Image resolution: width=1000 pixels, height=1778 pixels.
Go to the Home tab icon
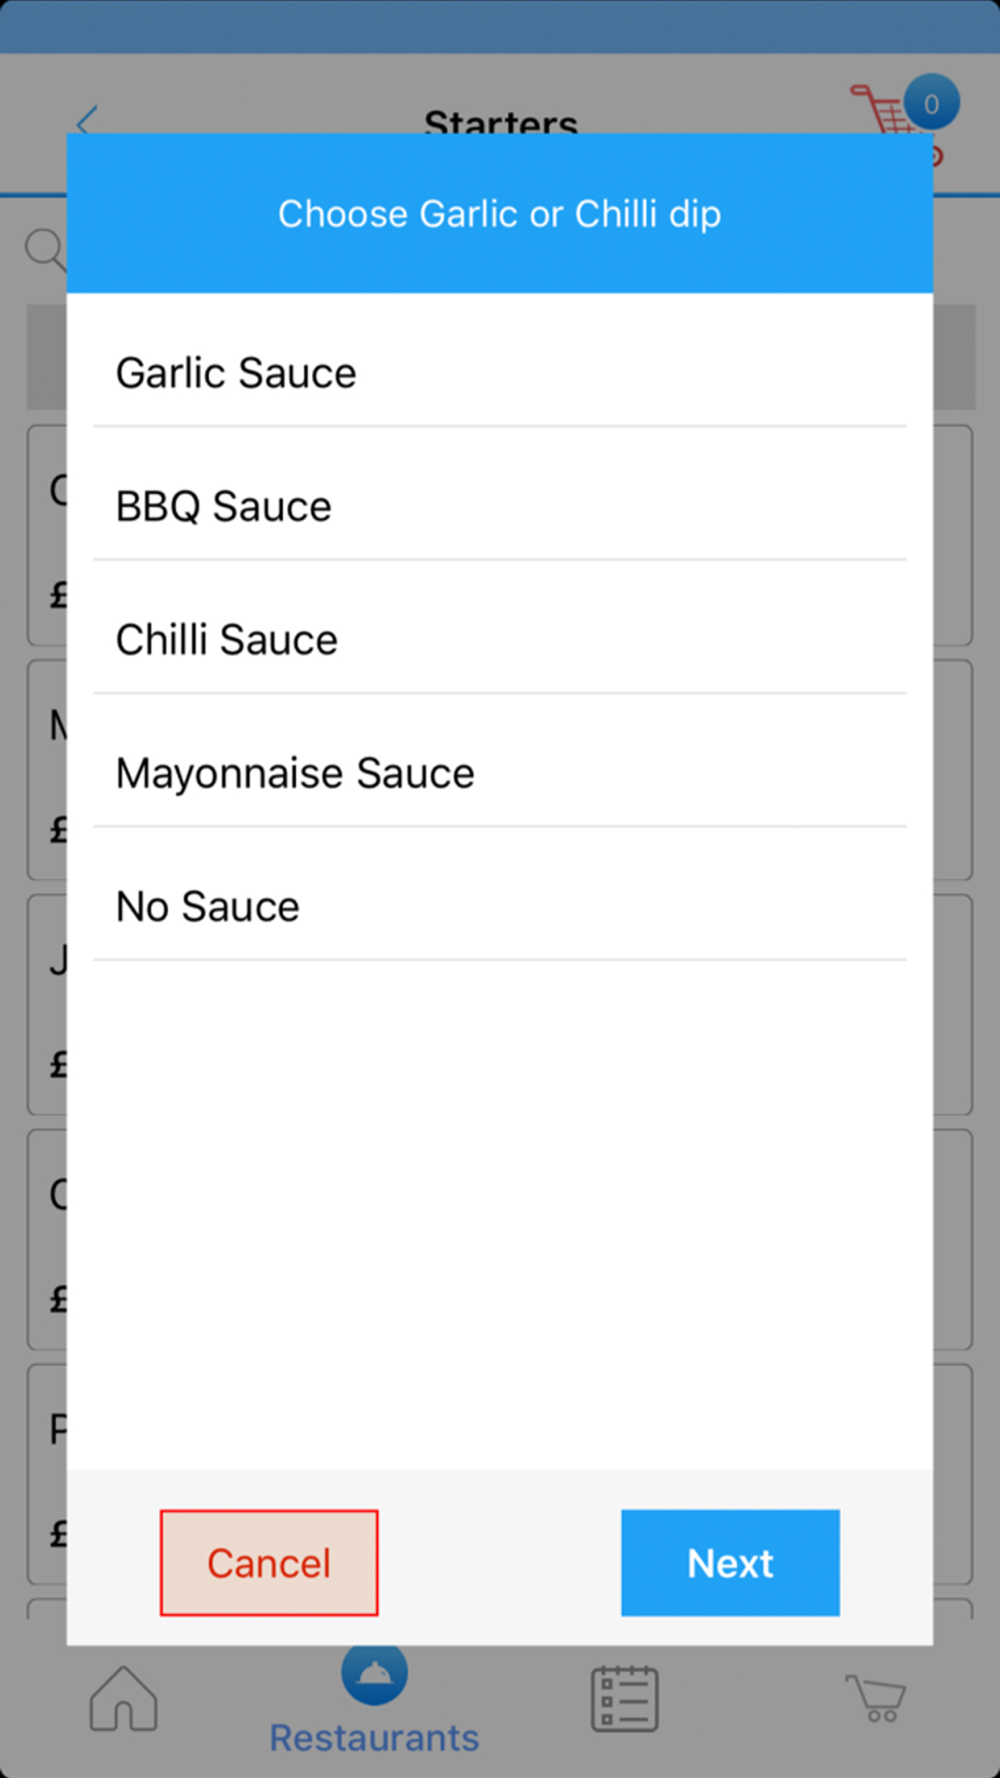tap(123, 1698)
